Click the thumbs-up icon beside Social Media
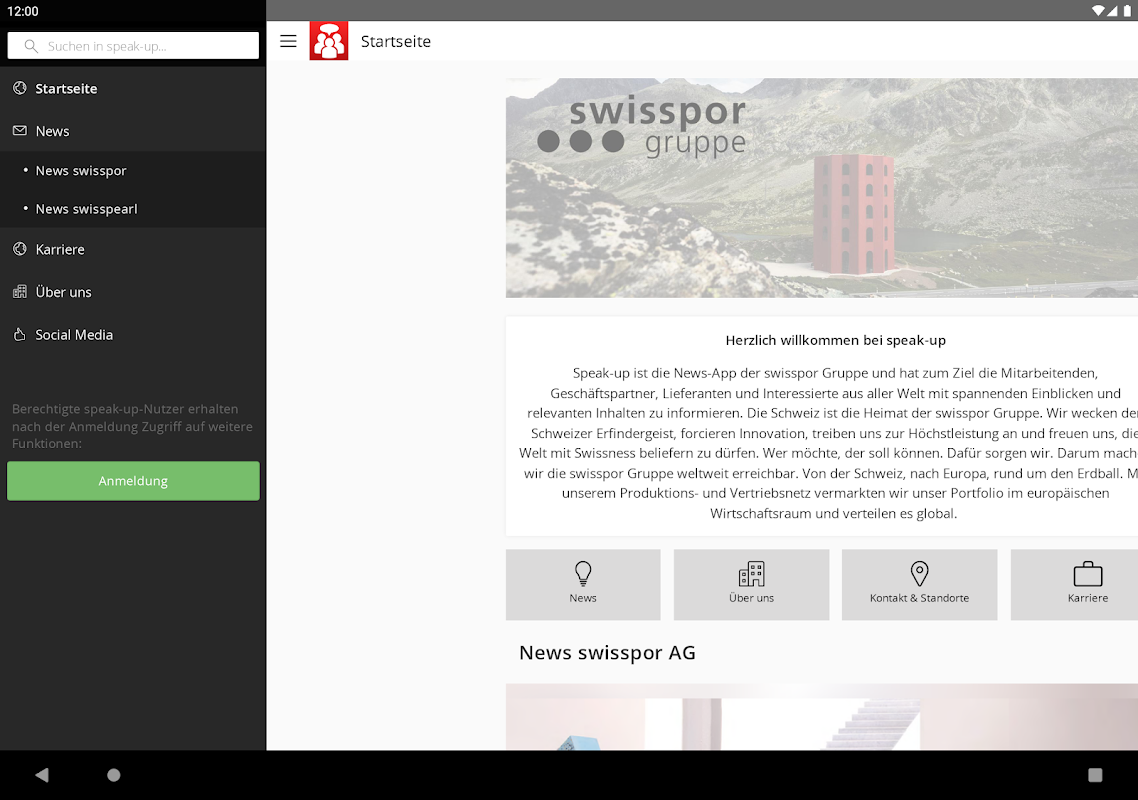 20,335
